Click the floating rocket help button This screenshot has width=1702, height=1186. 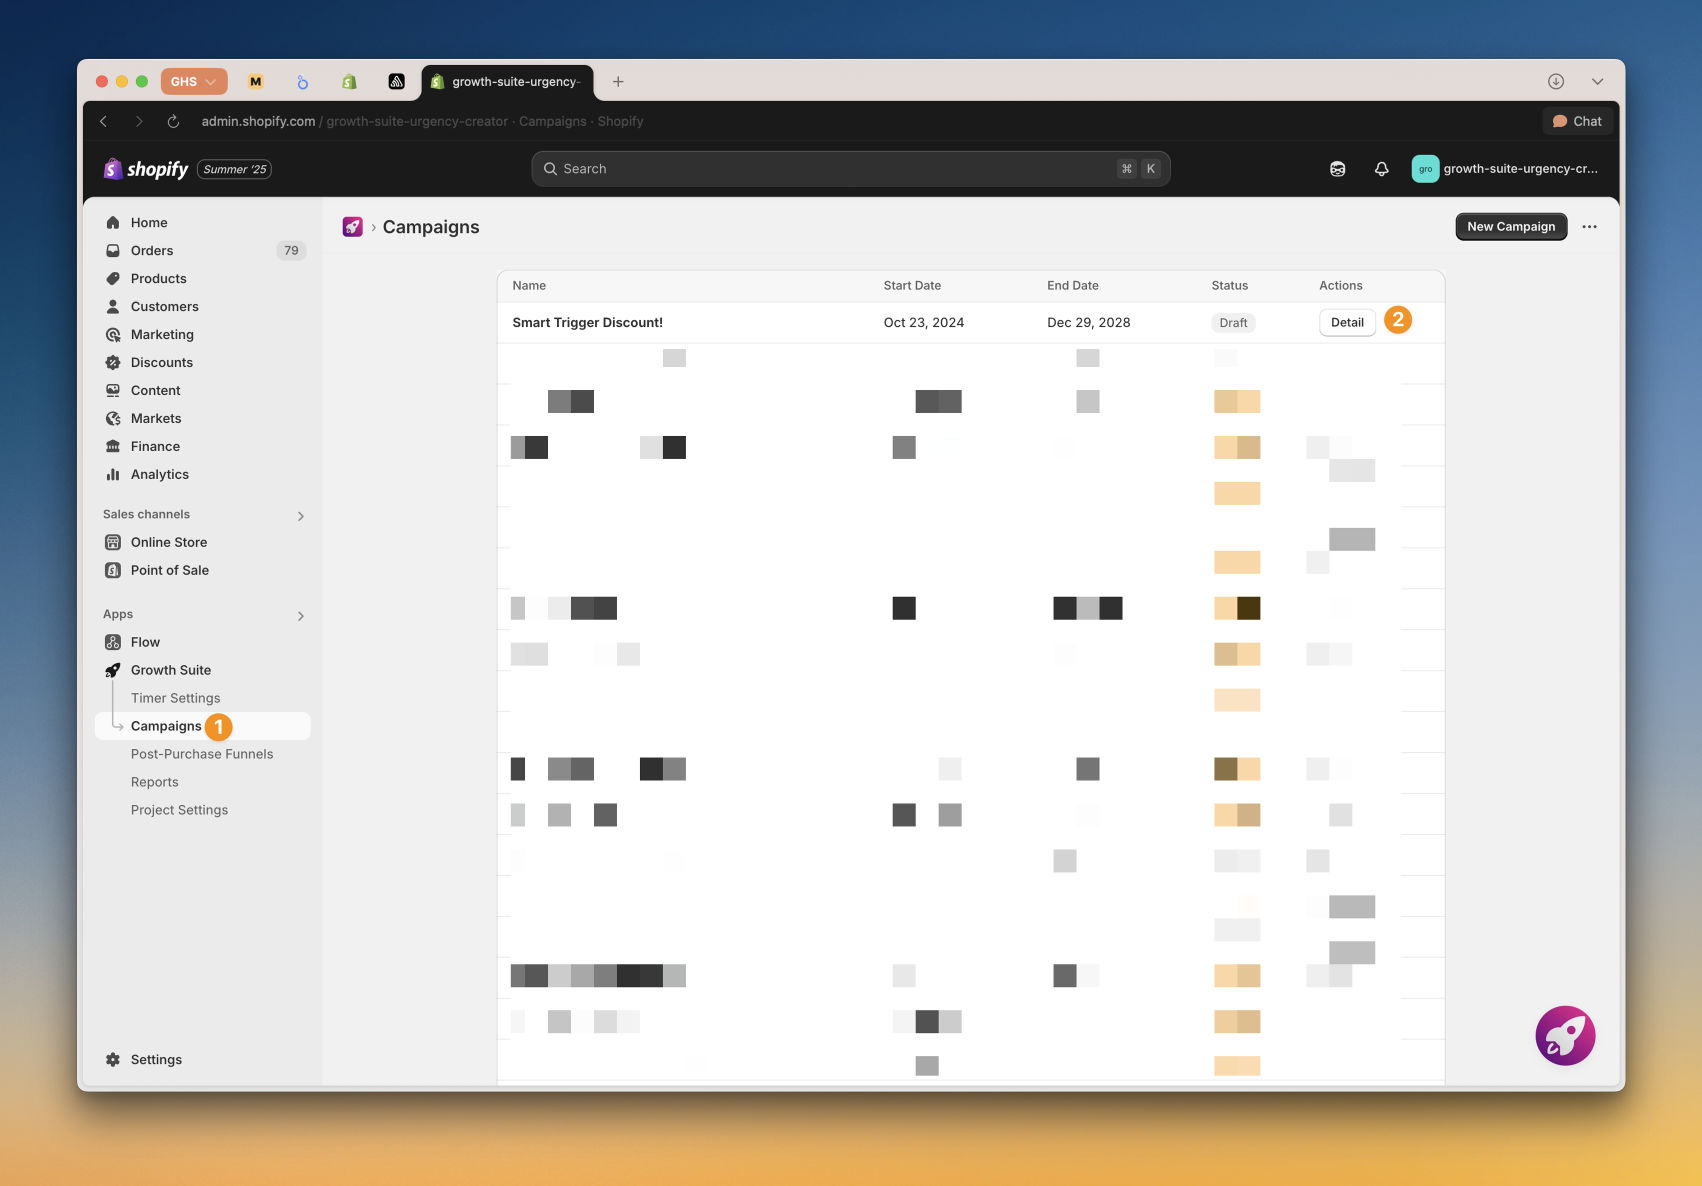pyautogui.click(x=1564, y=1035)
